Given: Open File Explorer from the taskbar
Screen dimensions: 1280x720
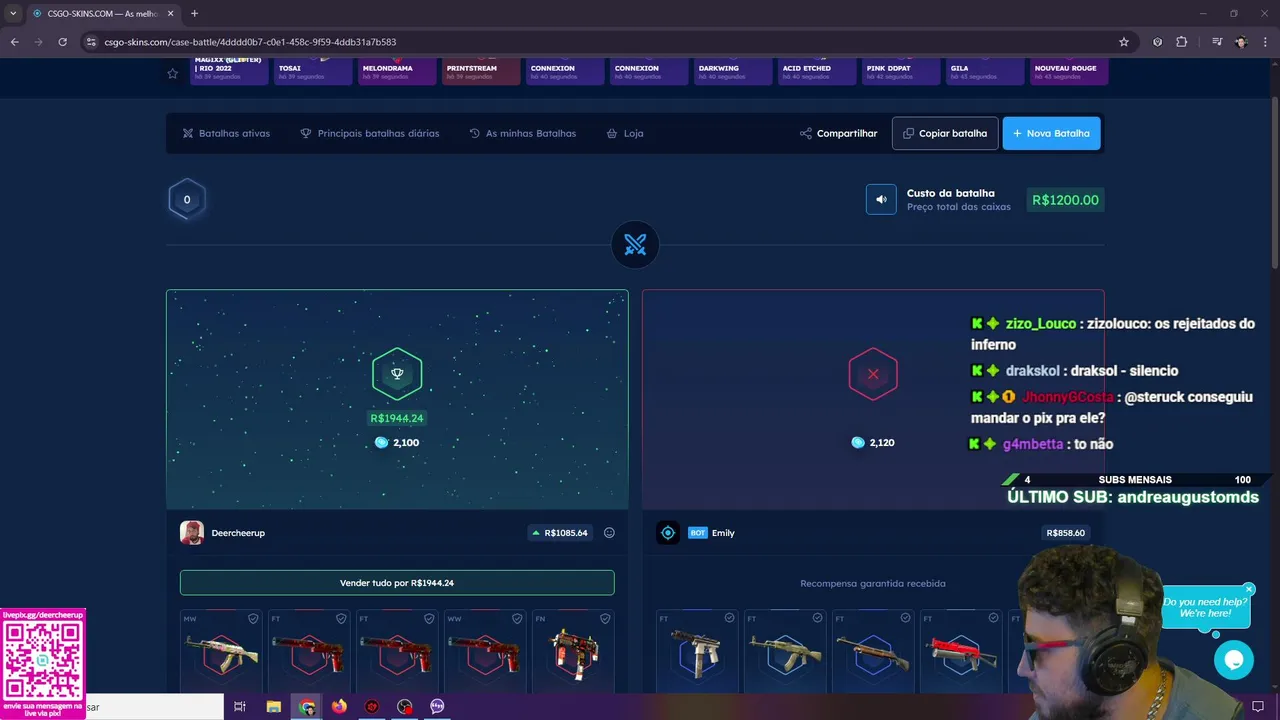Looking at the screenshot, I should pyautogui.click(x=273, y=707).
